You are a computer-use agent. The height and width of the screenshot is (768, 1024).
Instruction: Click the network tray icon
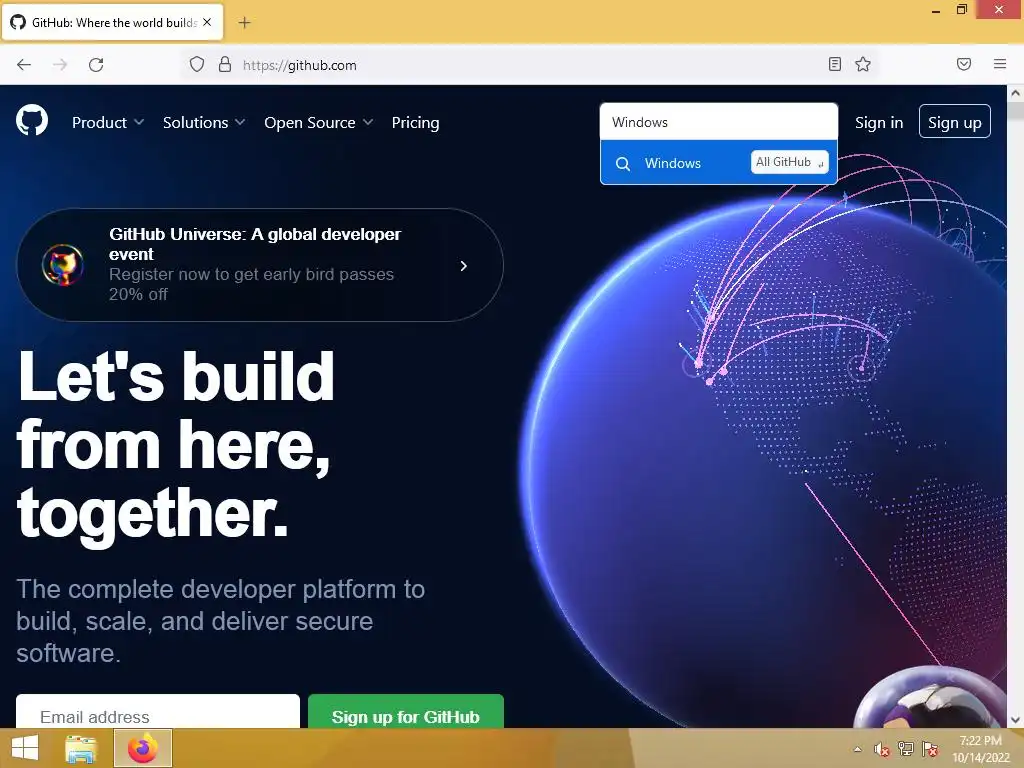(x=906, y=749)
